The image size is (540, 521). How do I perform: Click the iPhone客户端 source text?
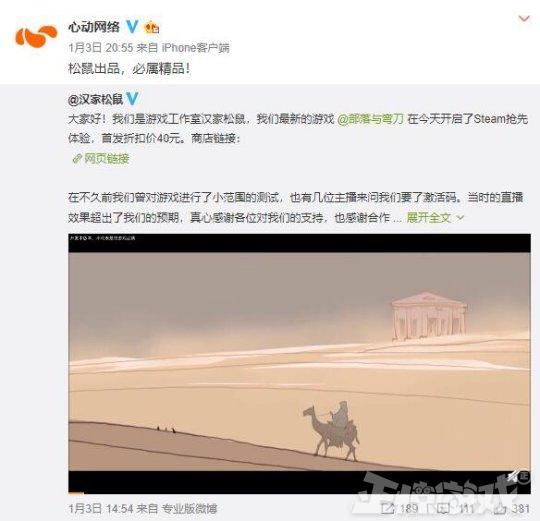pos(195,48)
